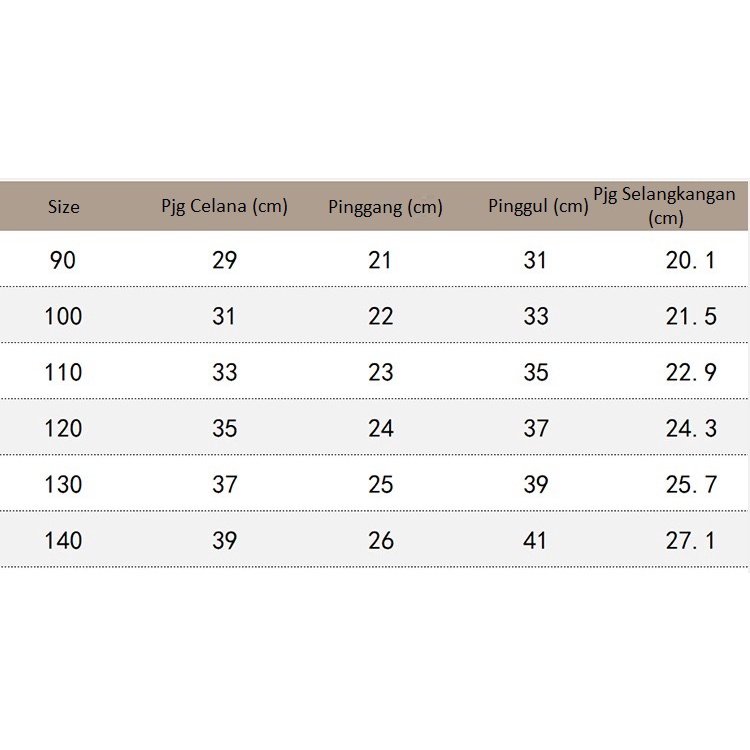
Task: Select size 90 in the Size column
Action: coord(62,260)
